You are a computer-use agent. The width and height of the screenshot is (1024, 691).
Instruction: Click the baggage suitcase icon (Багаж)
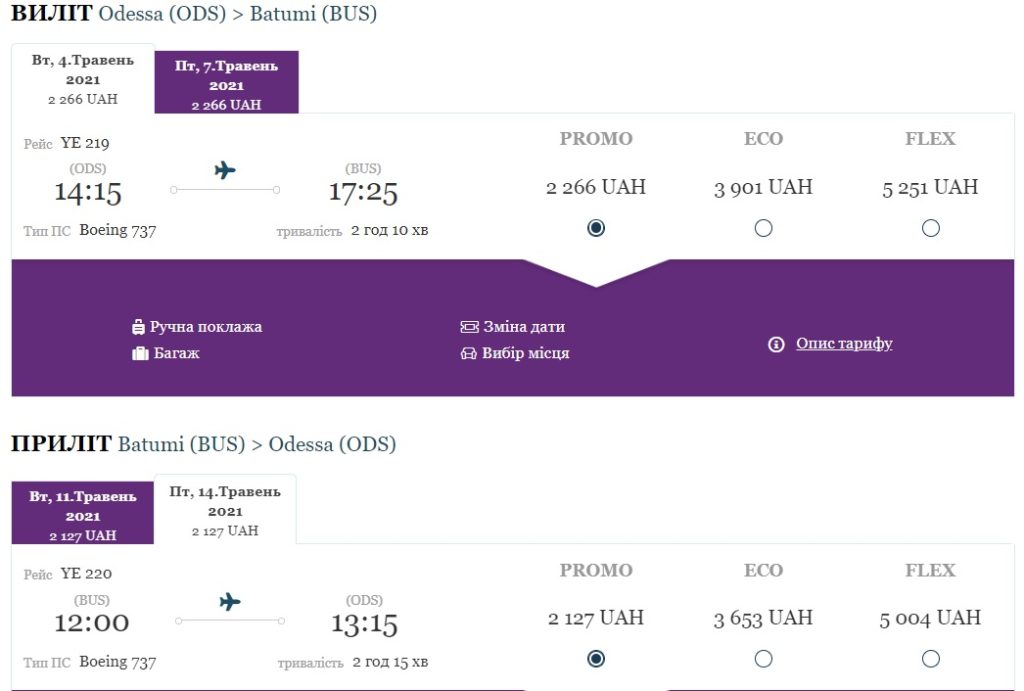tap(140, 353)
